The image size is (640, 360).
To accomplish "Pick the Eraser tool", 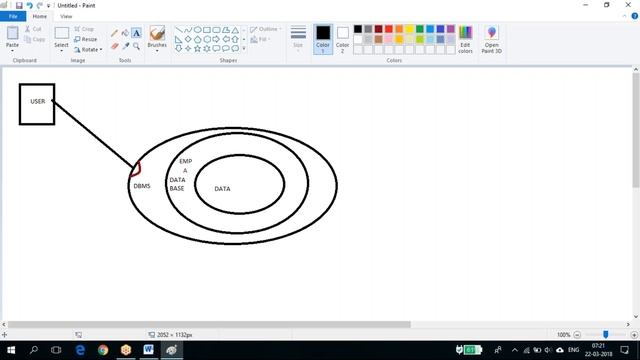I will coord(115,46).
